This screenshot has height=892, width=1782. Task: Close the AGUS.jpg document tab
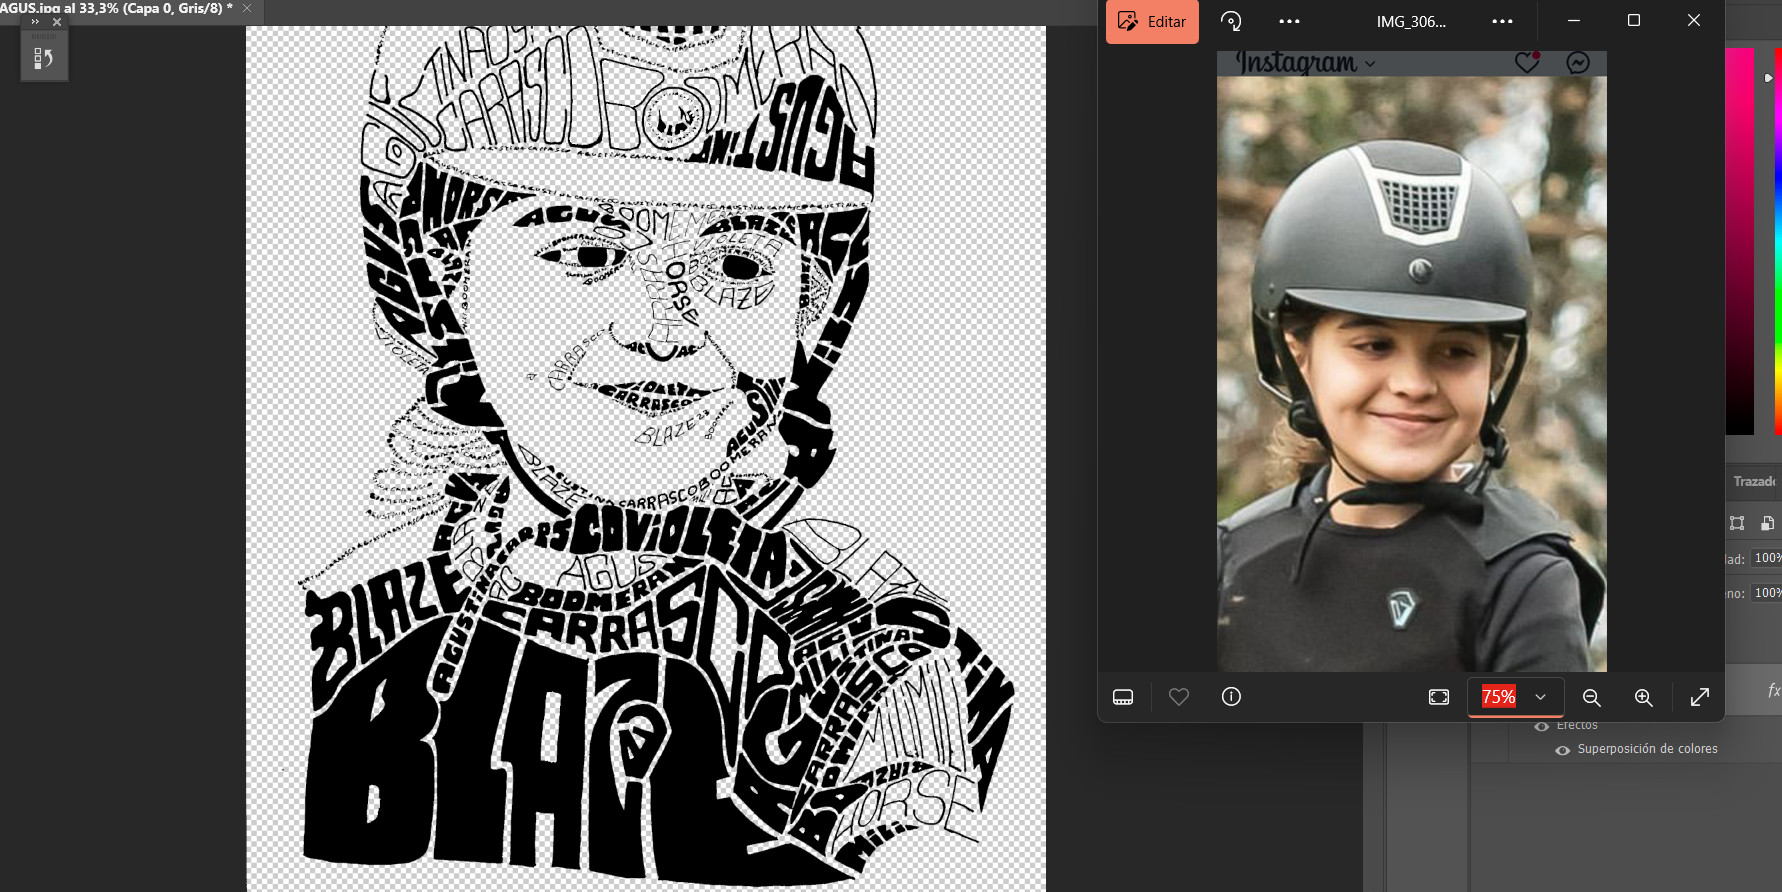(247, 8)
